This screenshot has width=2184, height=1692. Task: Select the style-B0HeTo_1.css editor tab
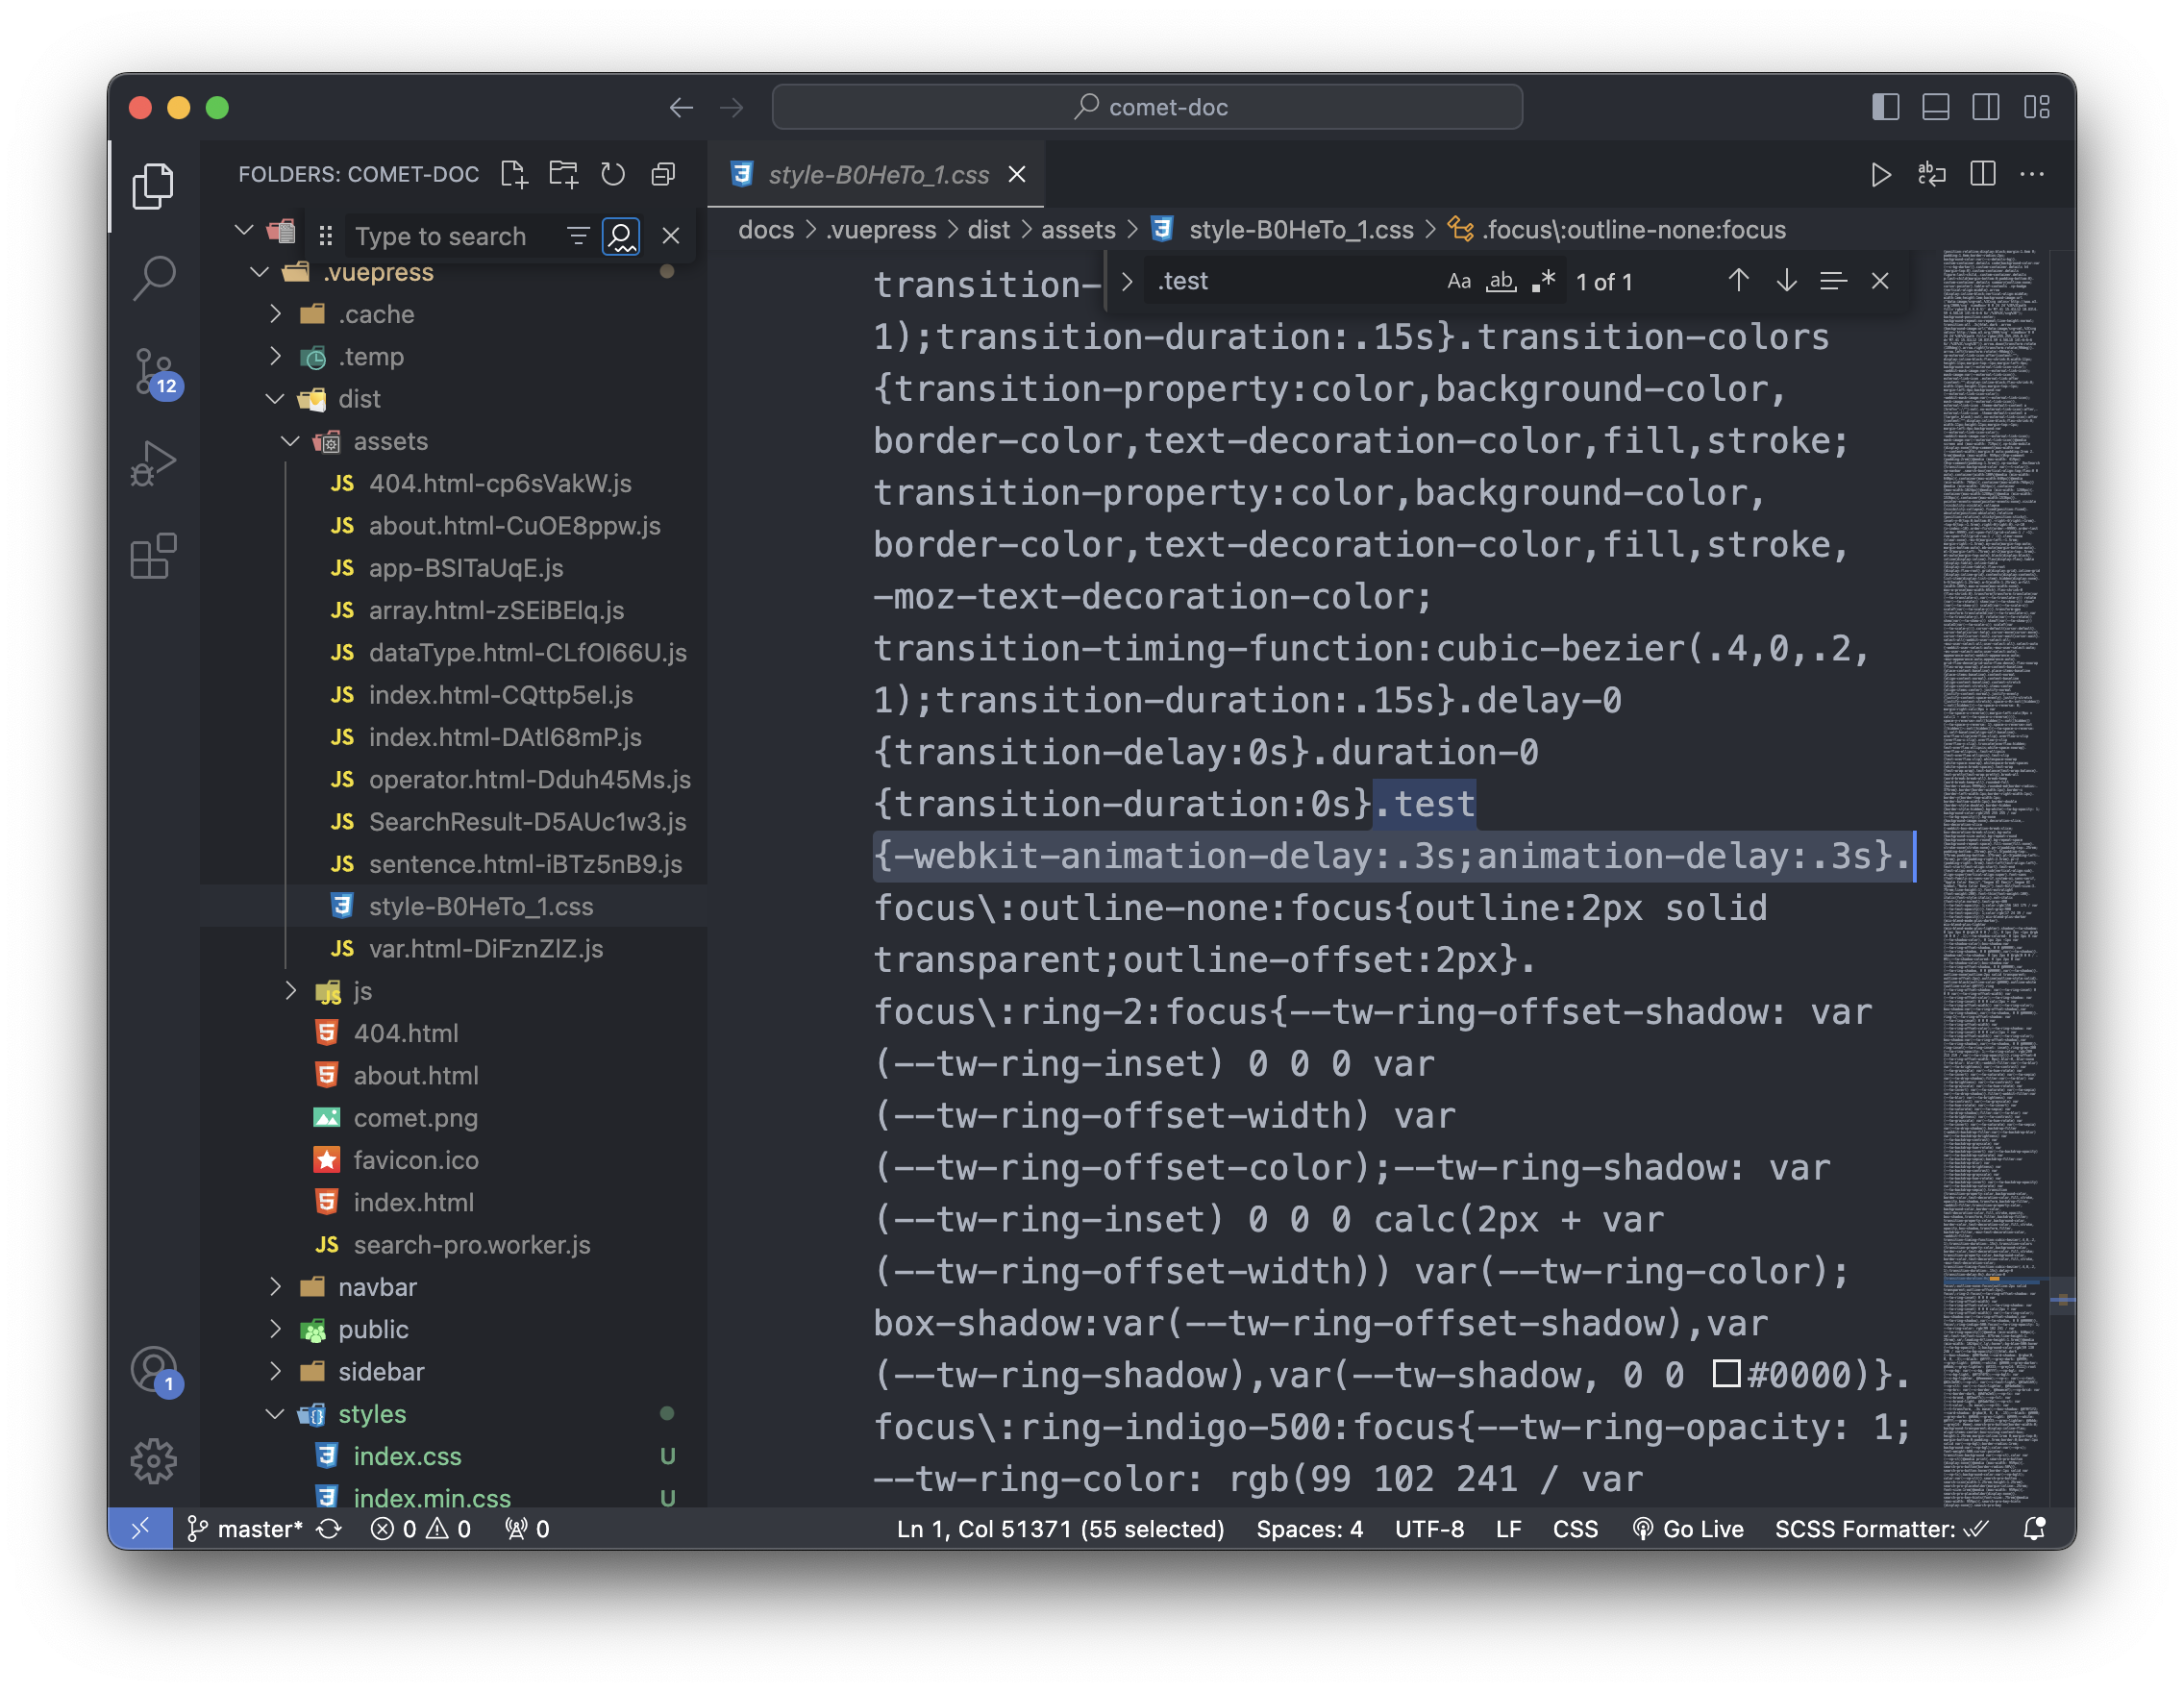click(x=878, y=174)
